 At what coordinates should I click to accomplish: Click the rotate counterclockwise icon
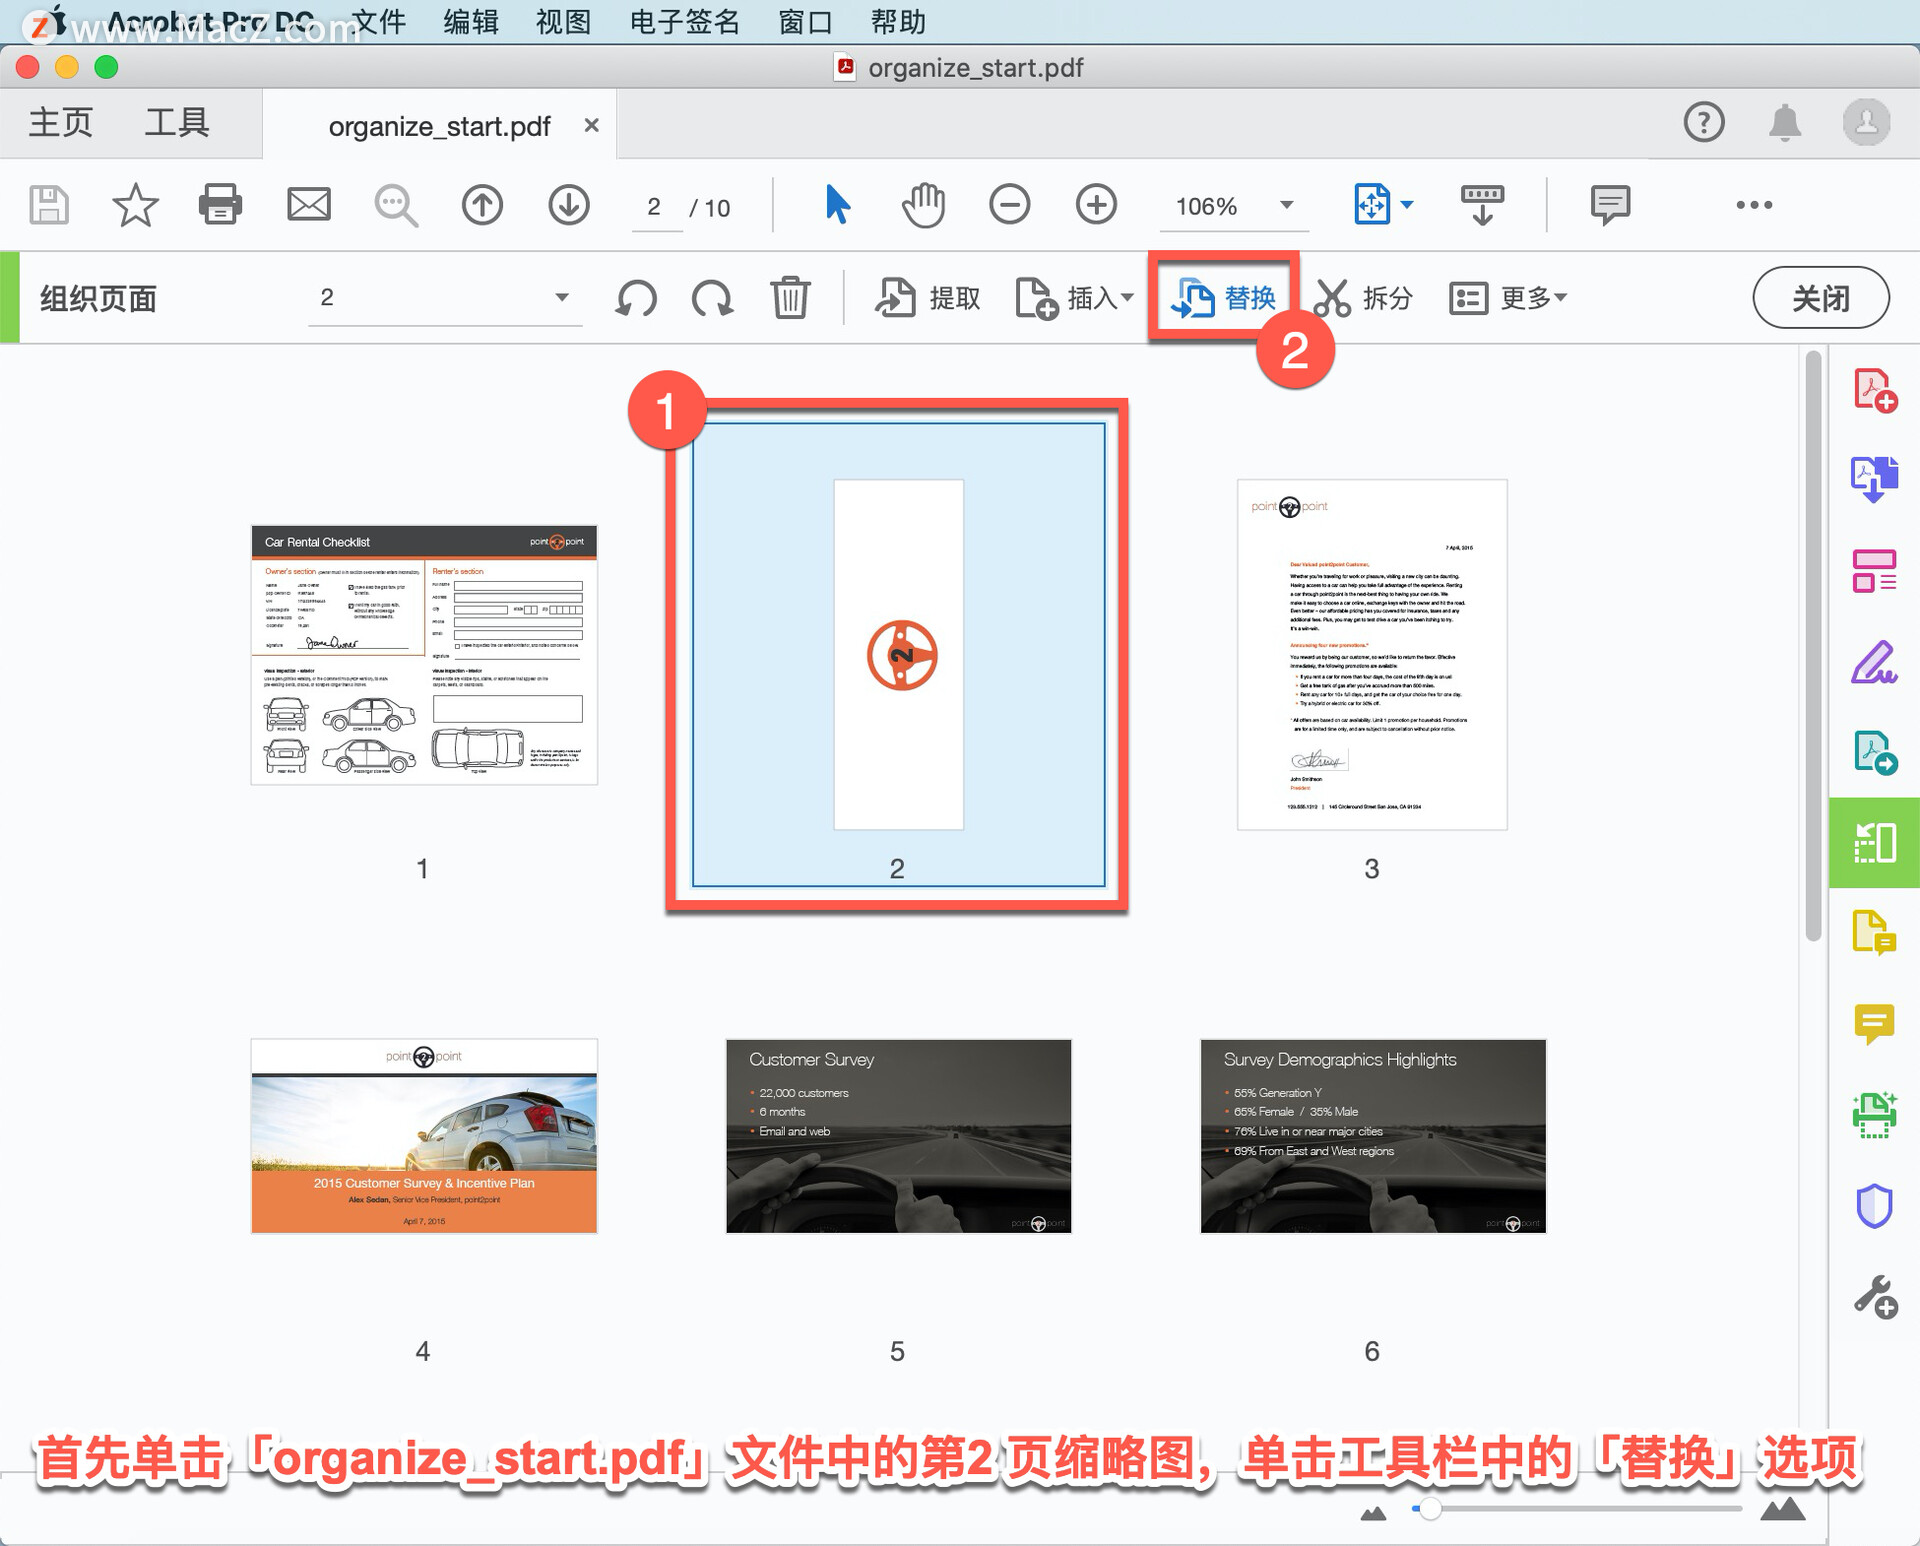pos(636,298)
